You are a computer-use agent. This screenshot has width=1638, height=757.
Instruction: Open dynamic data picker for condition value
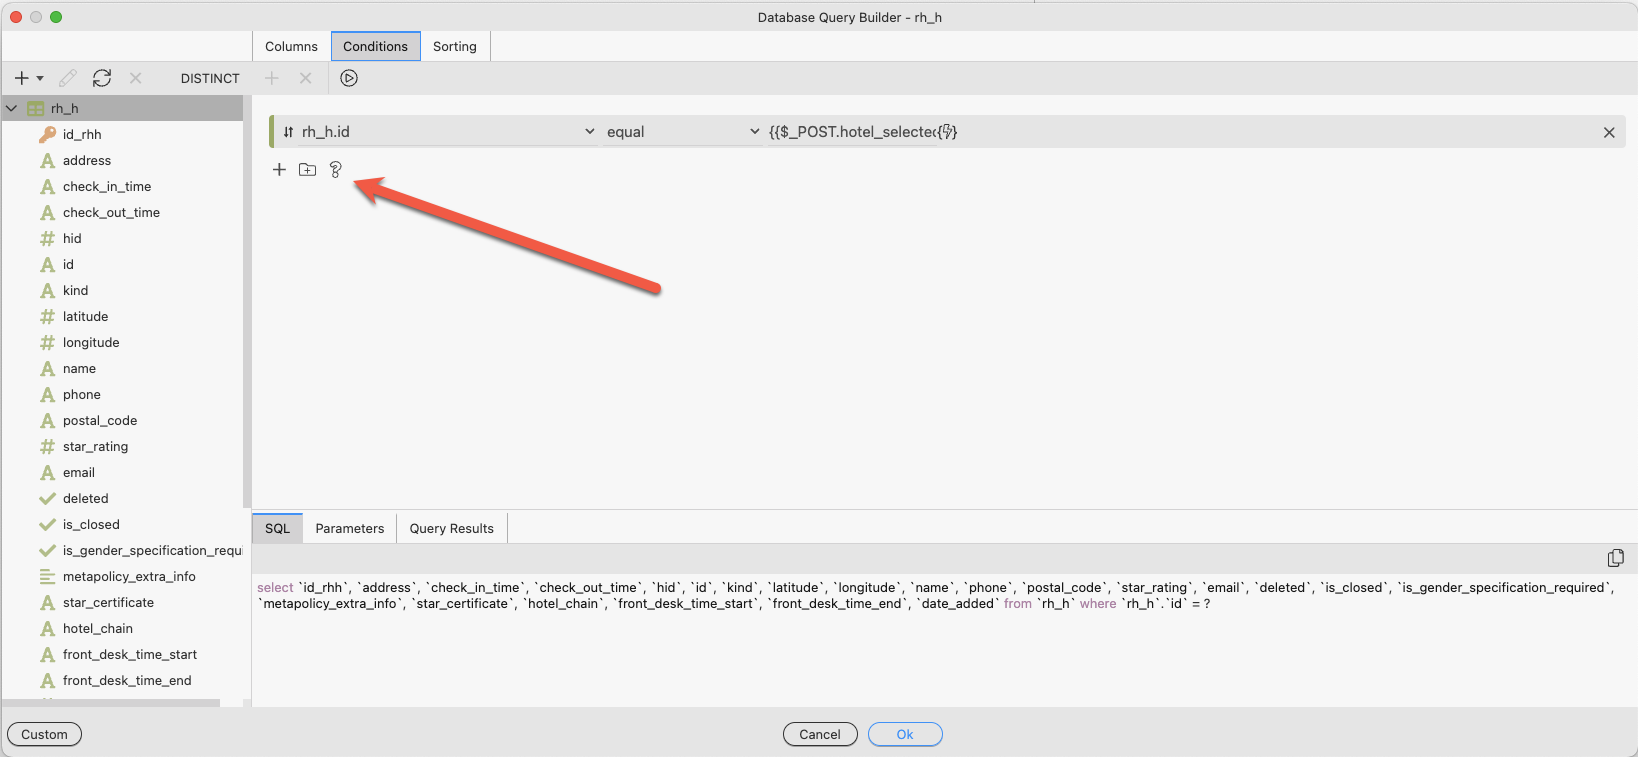point(947,132)
